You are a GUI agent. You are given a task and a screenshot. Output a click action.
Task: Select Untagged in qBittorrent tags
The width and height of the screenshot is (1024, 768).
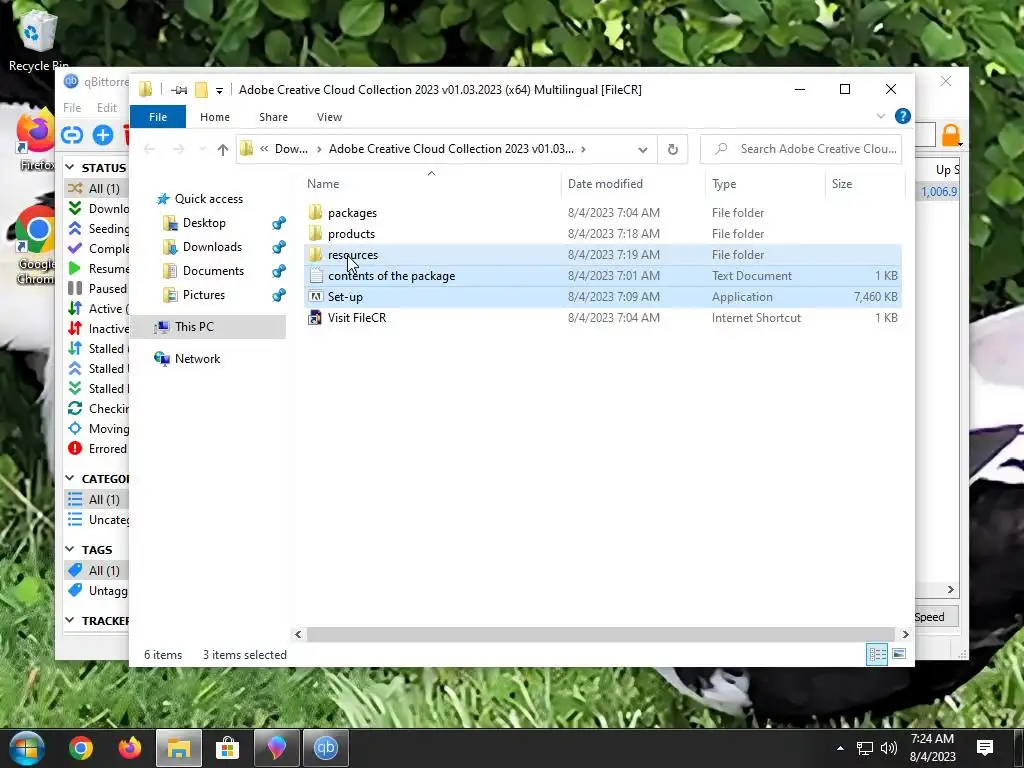click(x=98, y=591)
